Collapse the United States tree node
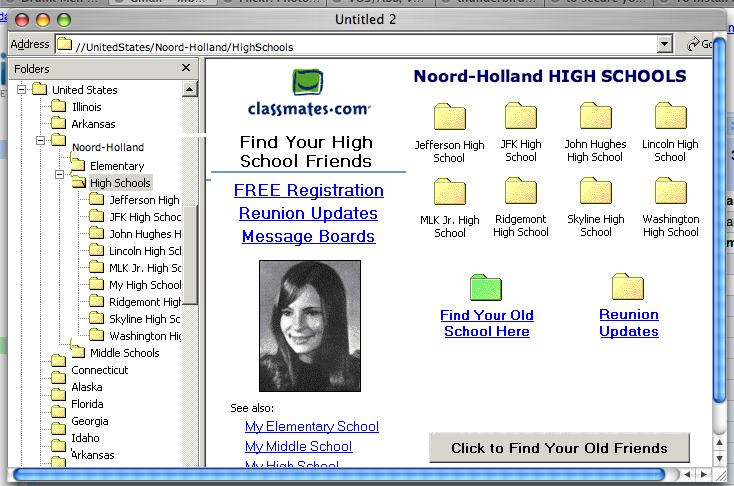Viewport: 734px width, 486px height. coord(21,89)
